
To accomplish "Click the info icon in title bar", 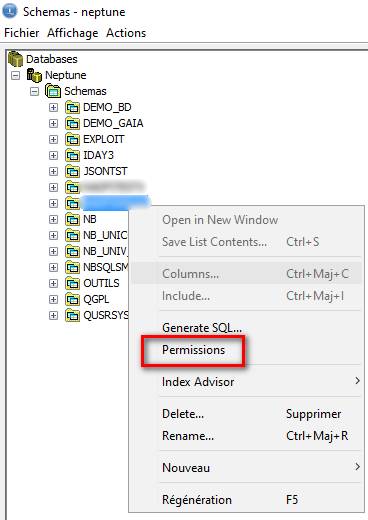I will pos(10,11).
